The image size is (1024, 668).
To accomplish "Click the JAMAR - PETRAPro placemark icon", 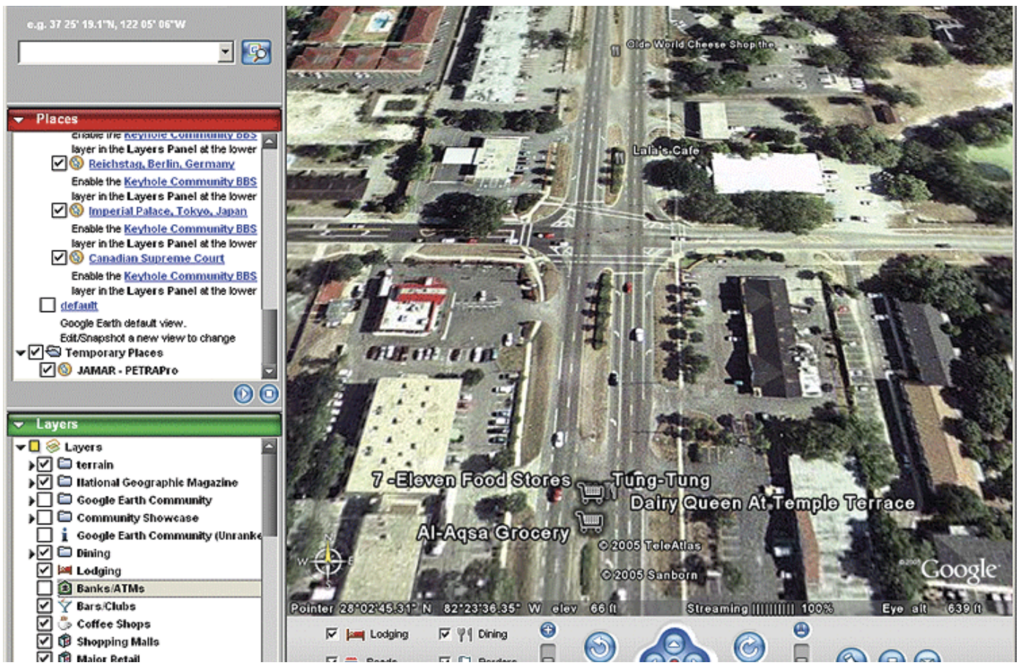I will coord(65,370).
